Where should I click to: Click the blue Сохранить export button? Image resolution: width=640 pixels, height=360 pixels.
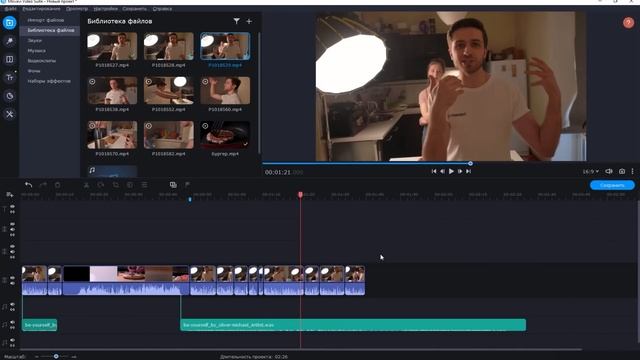pyautogui.click(x=612, y=185)
